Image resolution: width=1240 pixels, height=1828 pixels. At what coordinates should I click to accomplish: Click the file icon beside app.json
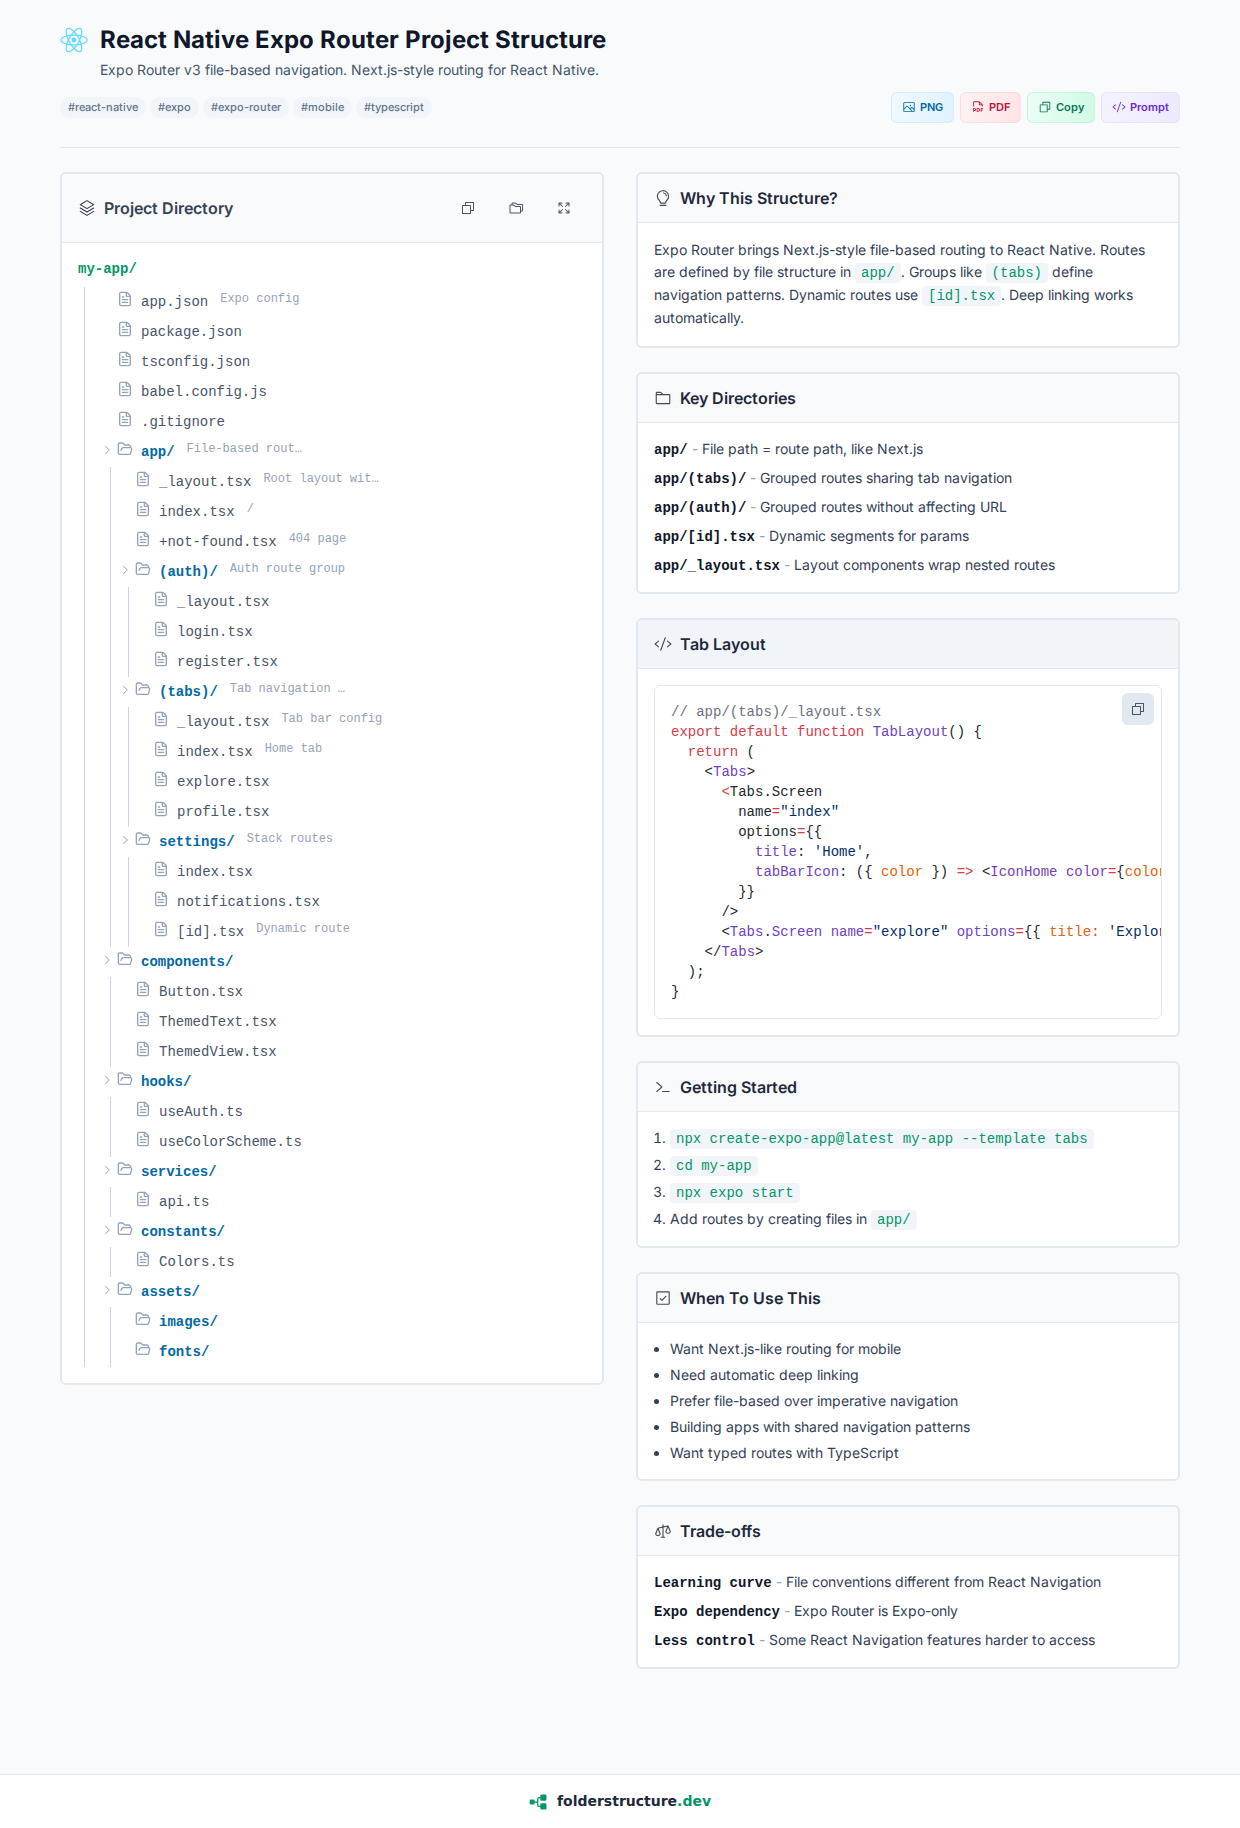pyautogui.click(x=125, y=300)
